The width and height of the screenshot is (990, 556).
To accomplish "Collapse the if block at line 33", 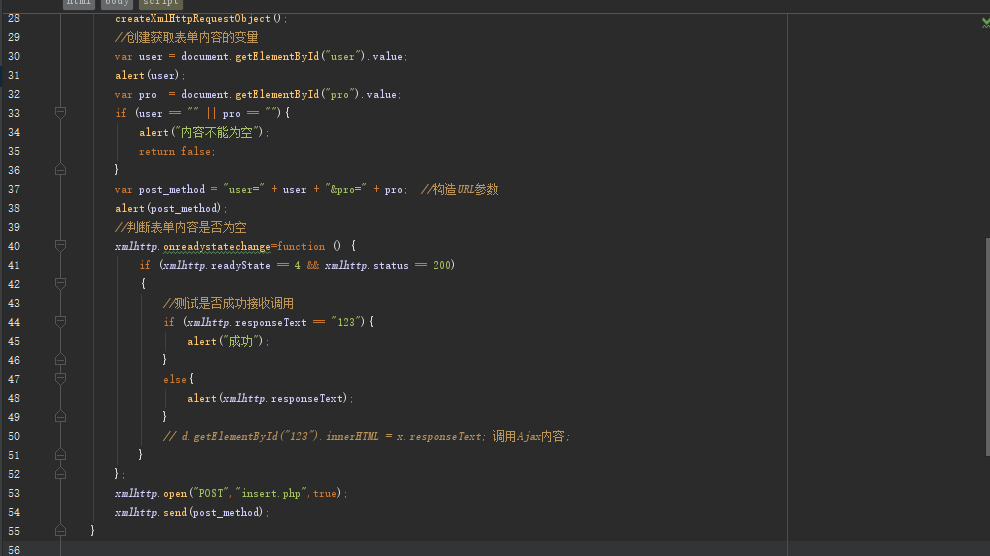I will (x=61, y=113).
